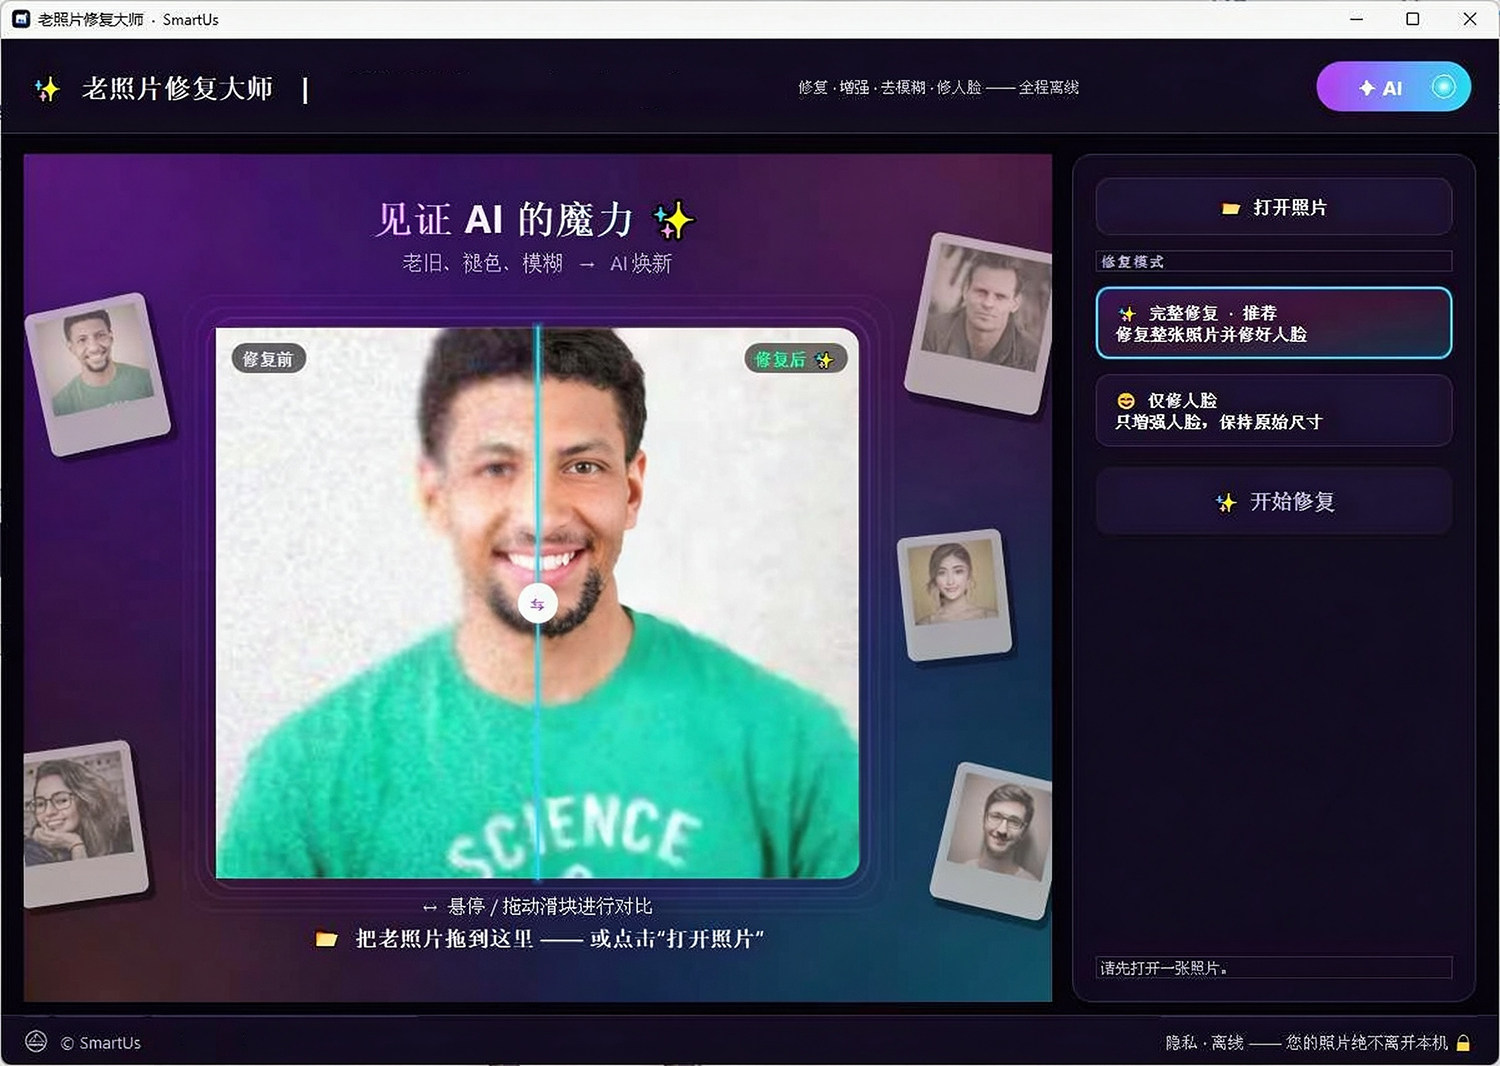This screenshot has width=1500, height=1066.
Task: Open a photo with the 打开照片 button
Action: click(x=1273, y=207)
